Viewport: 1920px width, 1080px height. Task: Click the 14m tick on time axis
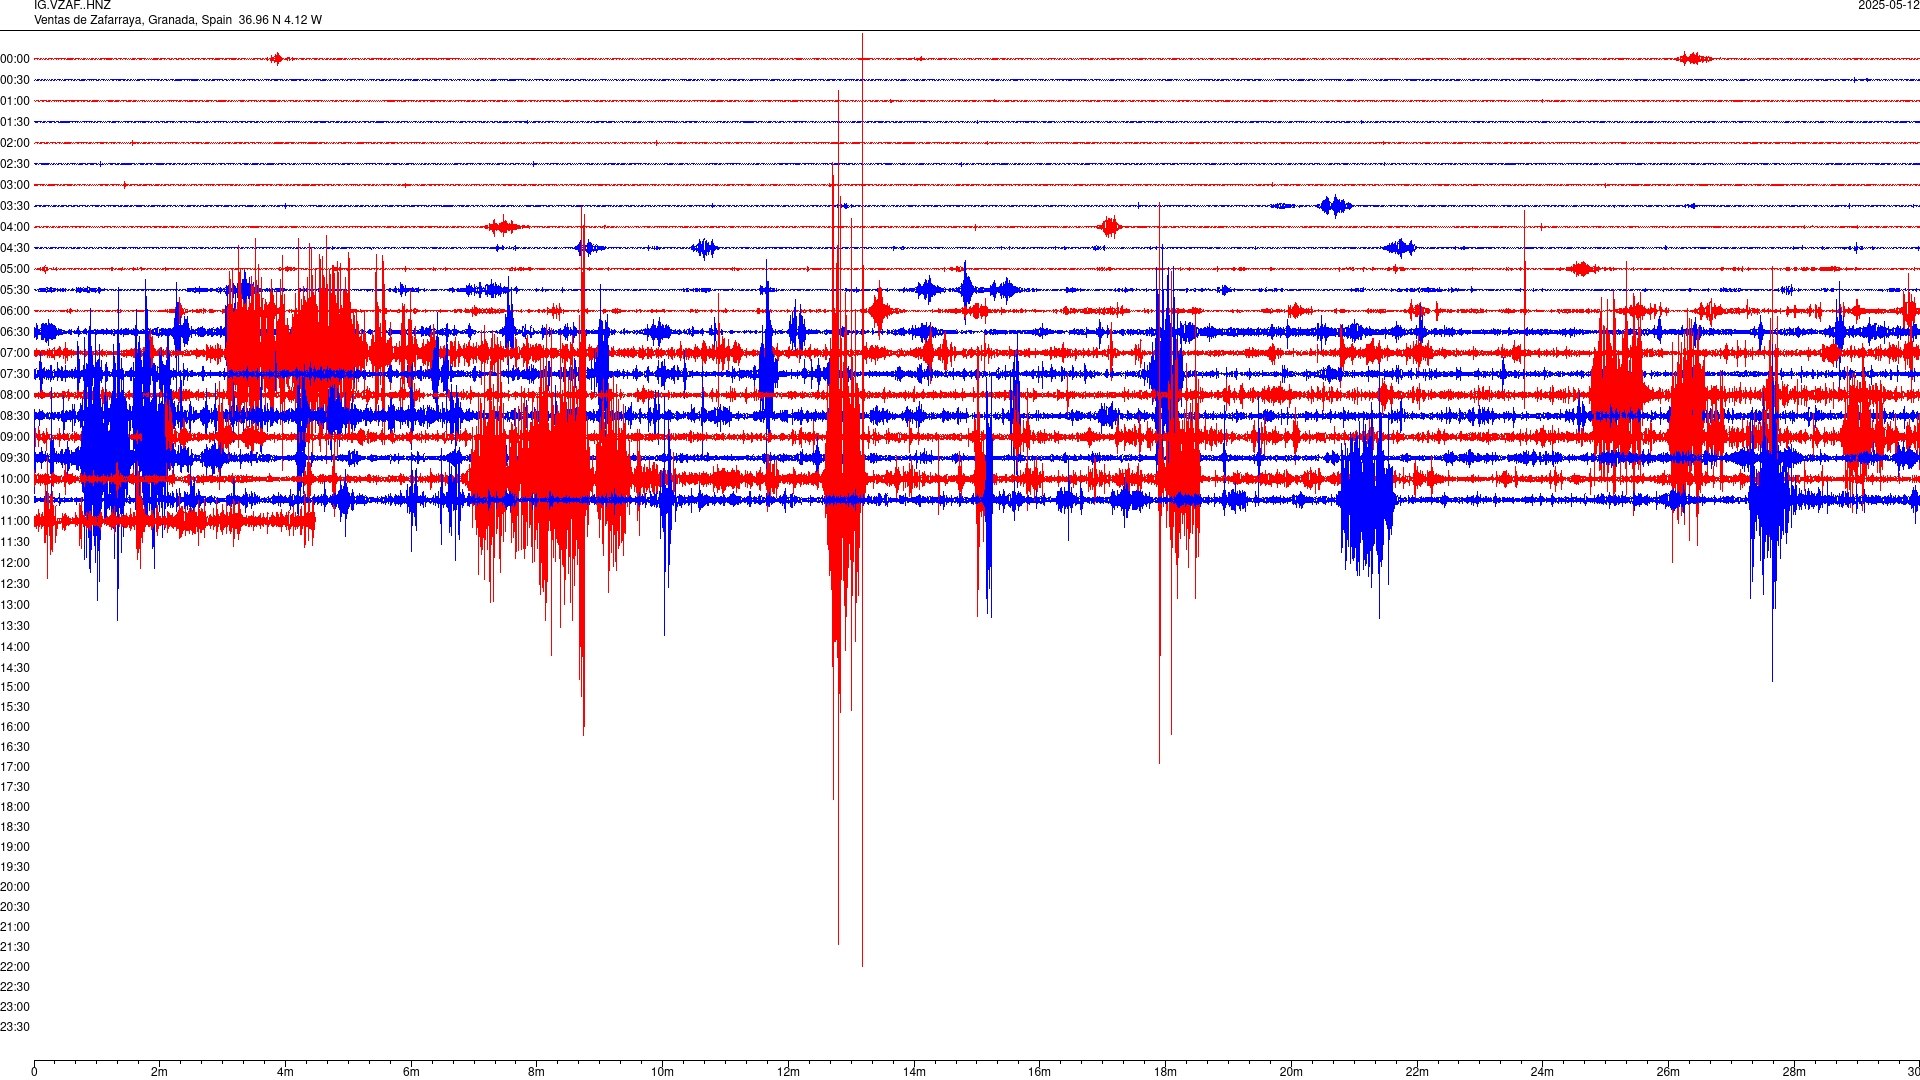click(914, 1072)
